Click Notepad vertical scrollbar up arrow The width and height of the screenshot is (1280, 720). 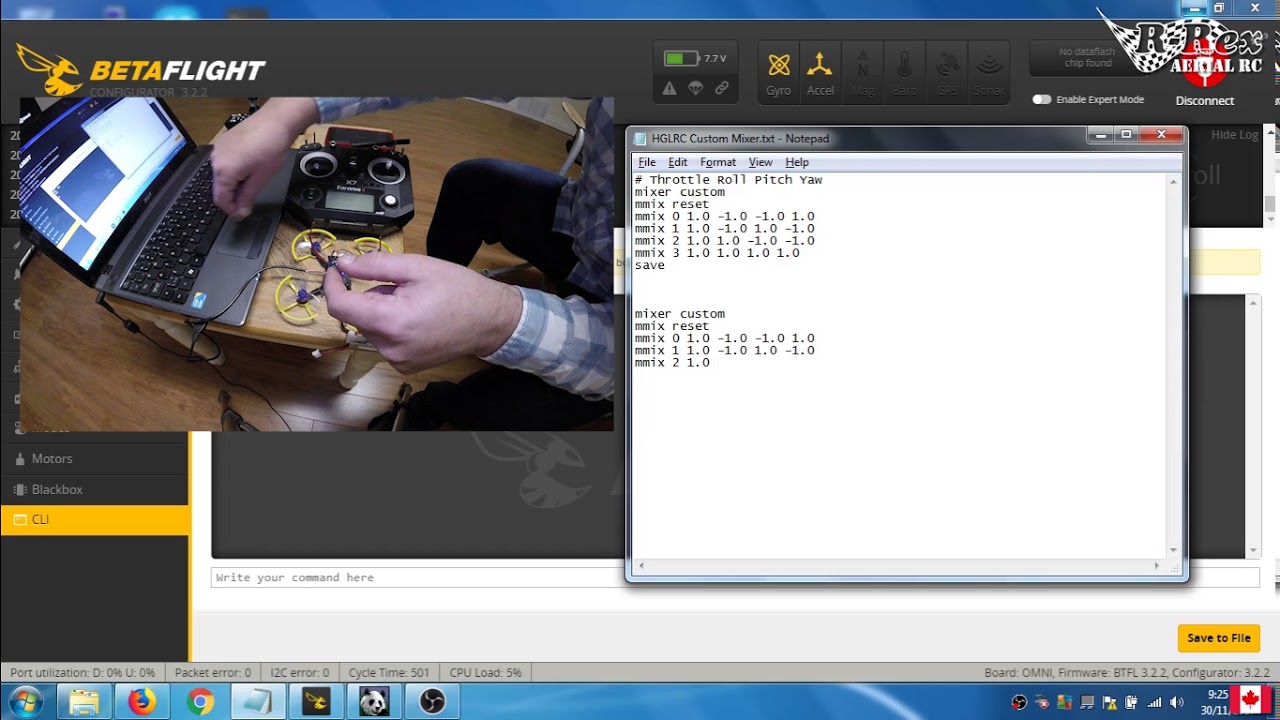click(x=1174, y=181)
